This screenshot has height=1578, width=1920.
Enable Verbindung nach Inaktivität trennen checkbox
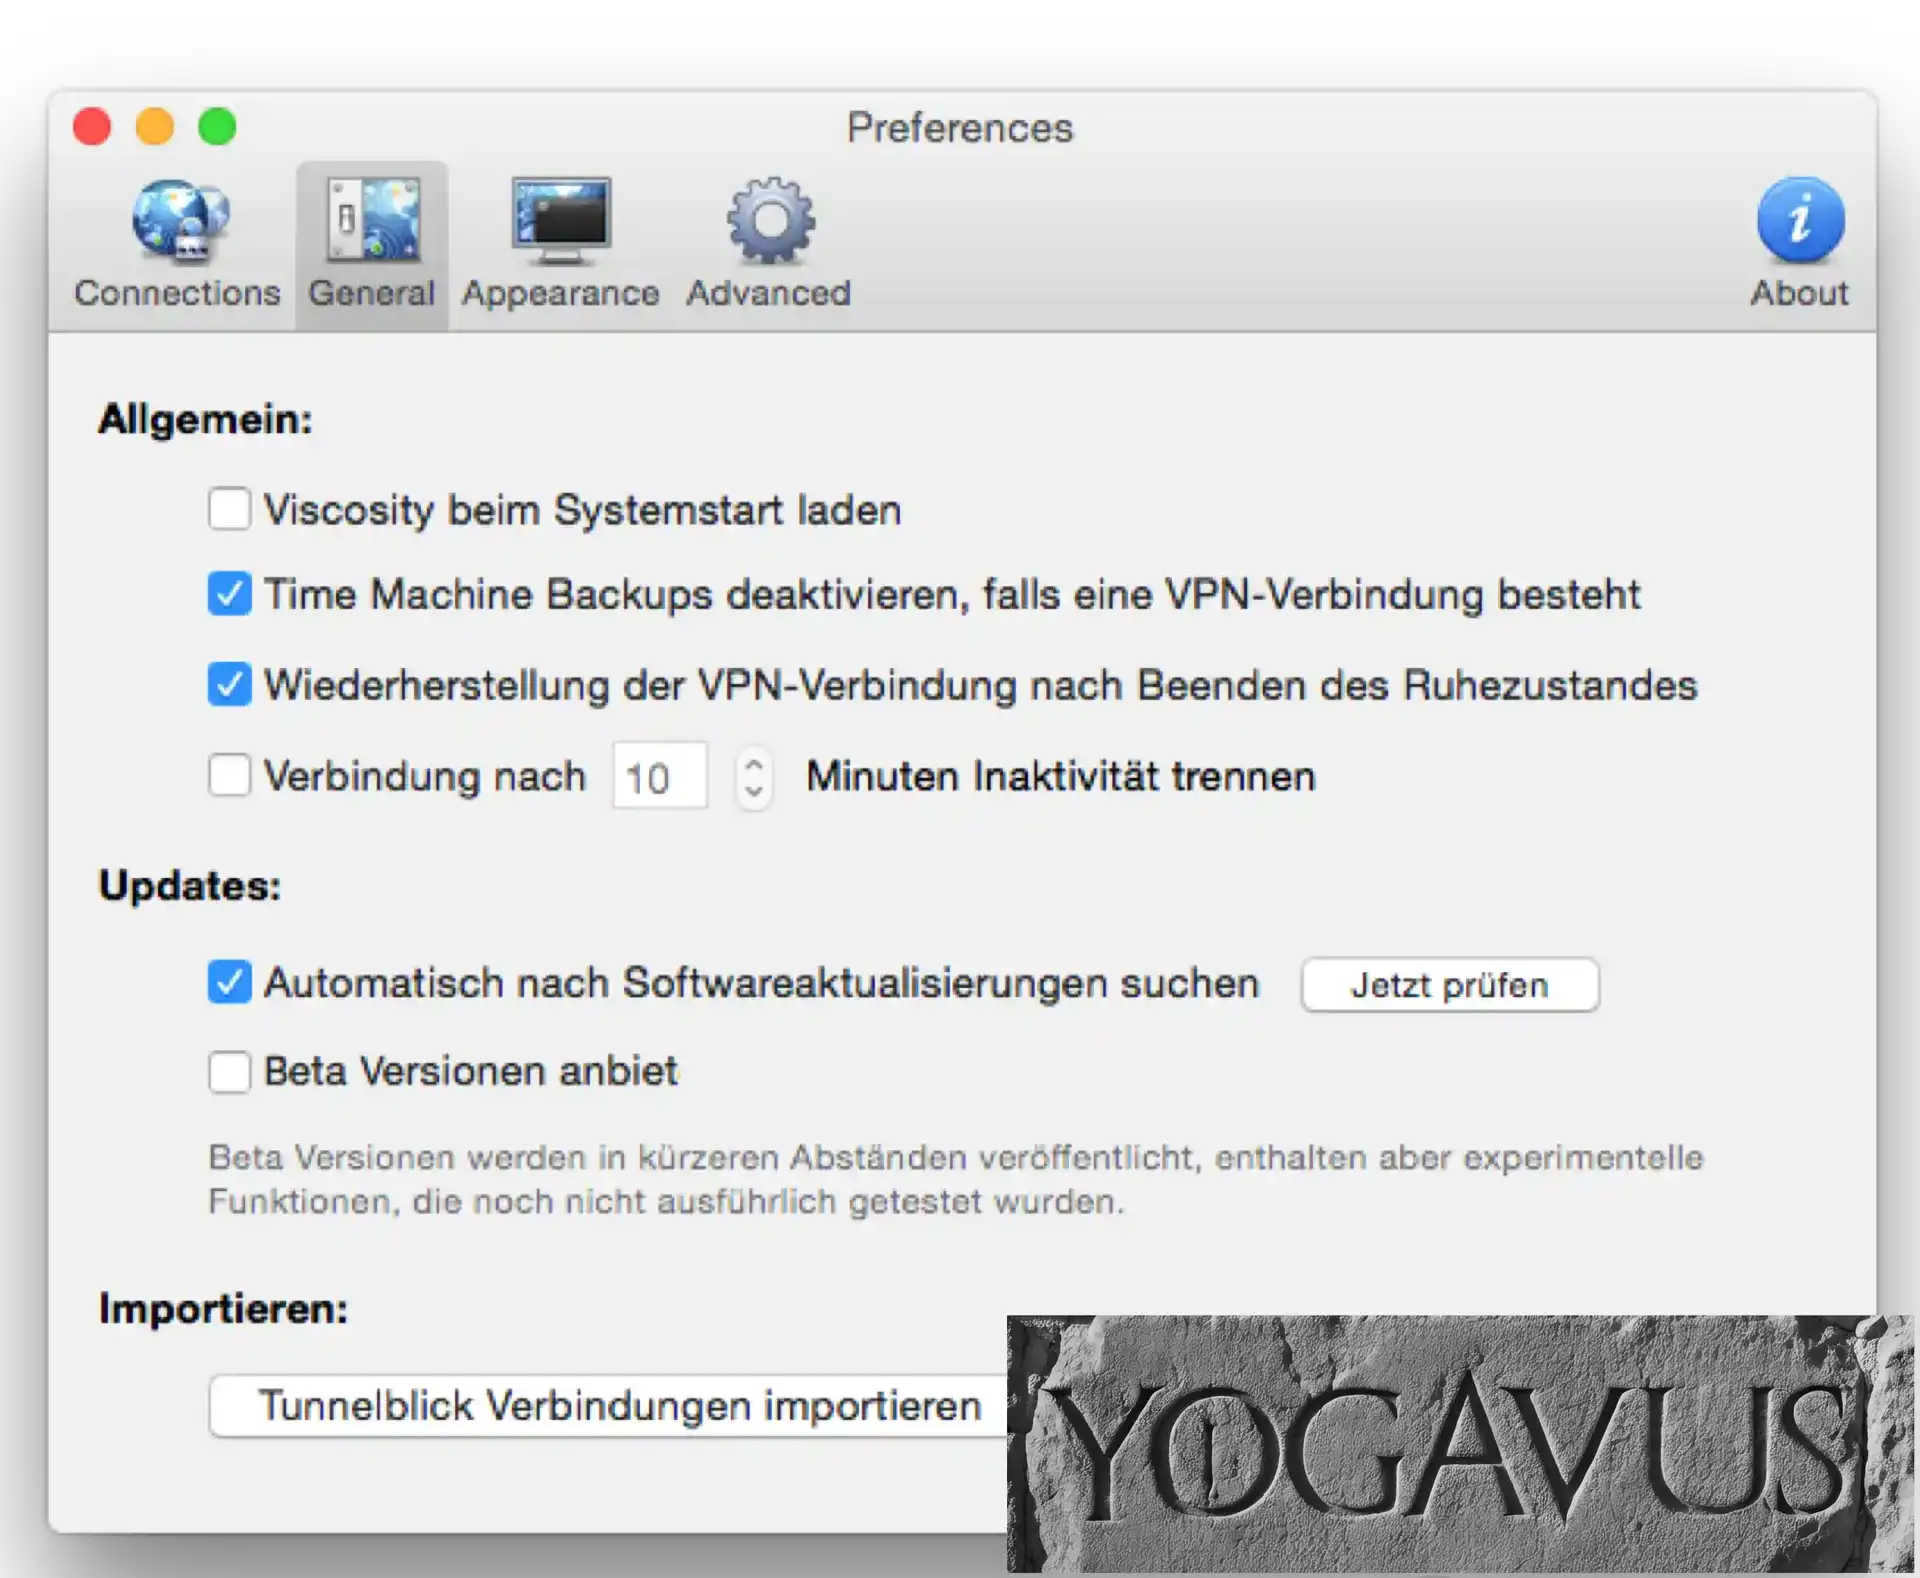click(229, 775)
